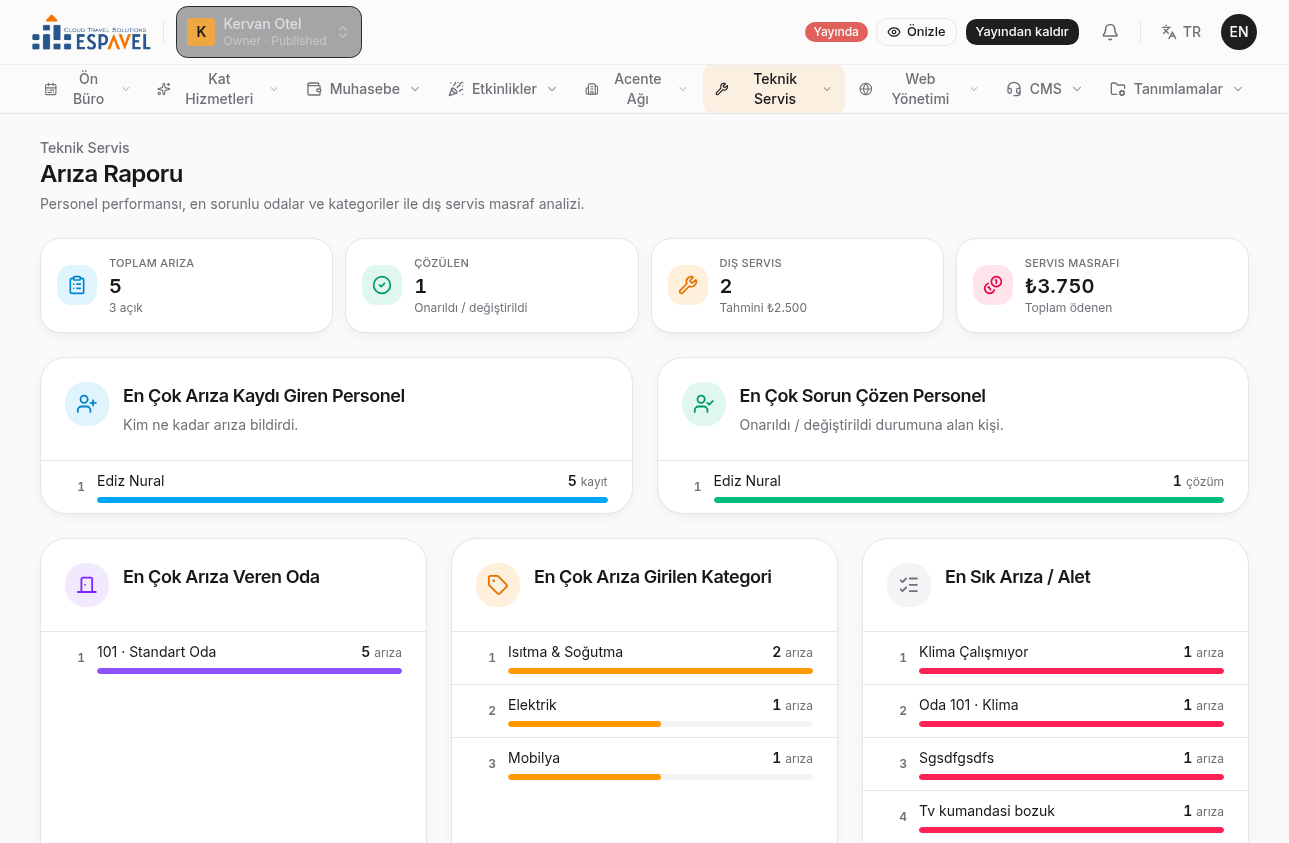Expand the Ön Büro menu chevron

click(x=126, y=89)
